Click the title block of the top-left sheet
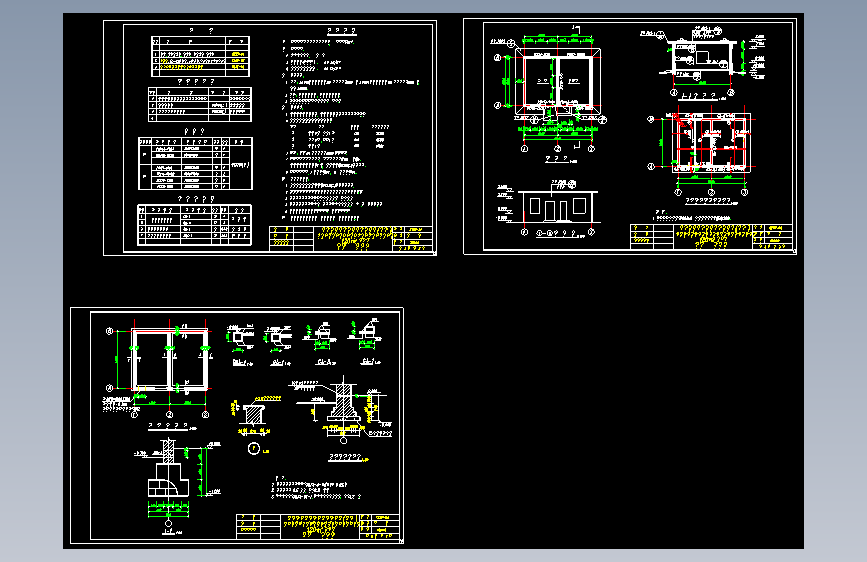 pos(351,238)
